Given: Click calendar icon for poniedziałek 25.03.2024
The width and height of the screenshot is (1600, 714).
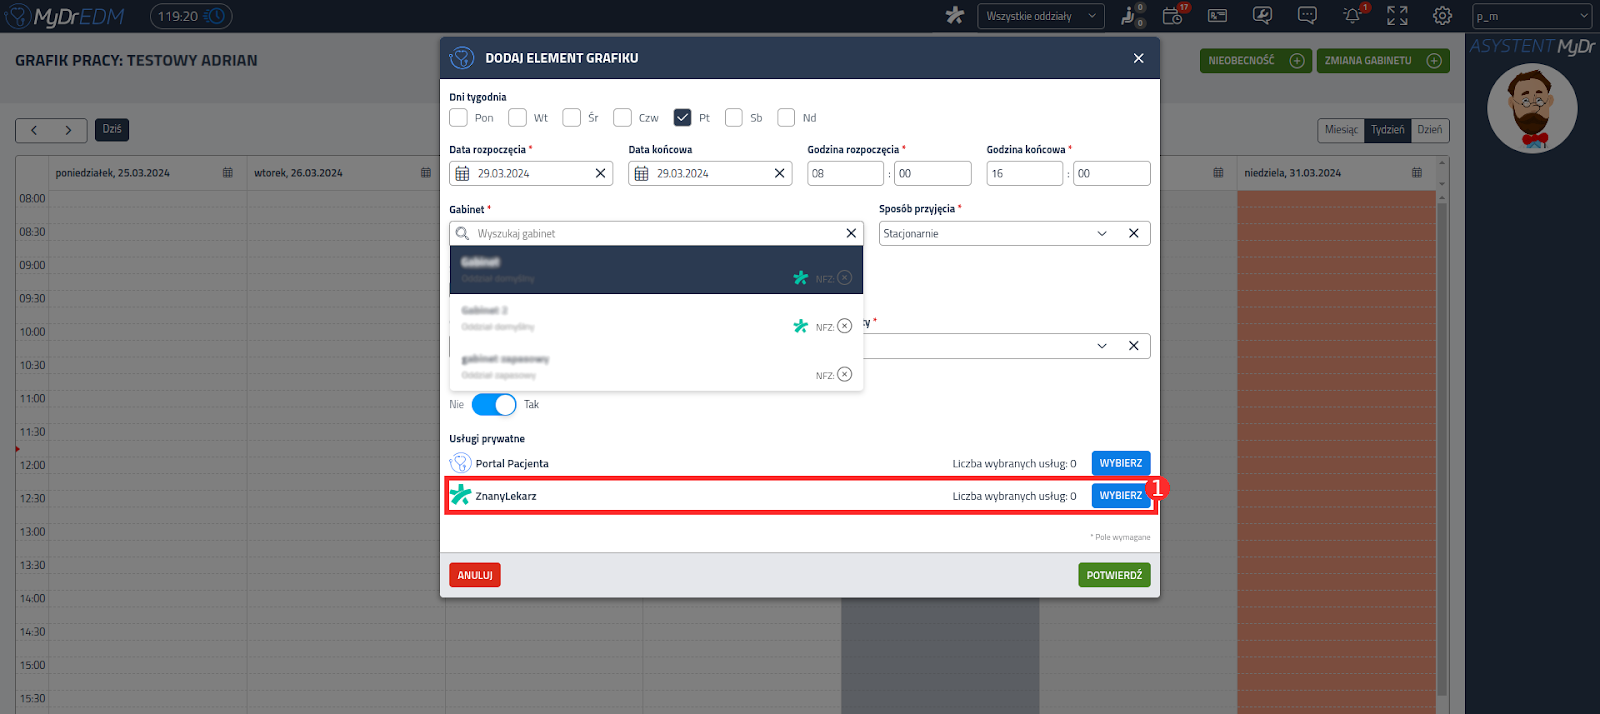Looking at the screenshot, I should coord(228,173).
